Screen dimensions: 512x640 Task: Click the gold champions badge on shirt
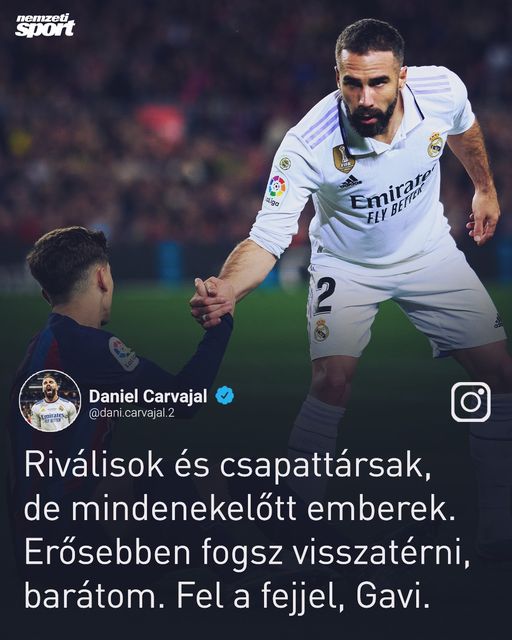click(x=343, y=159)
